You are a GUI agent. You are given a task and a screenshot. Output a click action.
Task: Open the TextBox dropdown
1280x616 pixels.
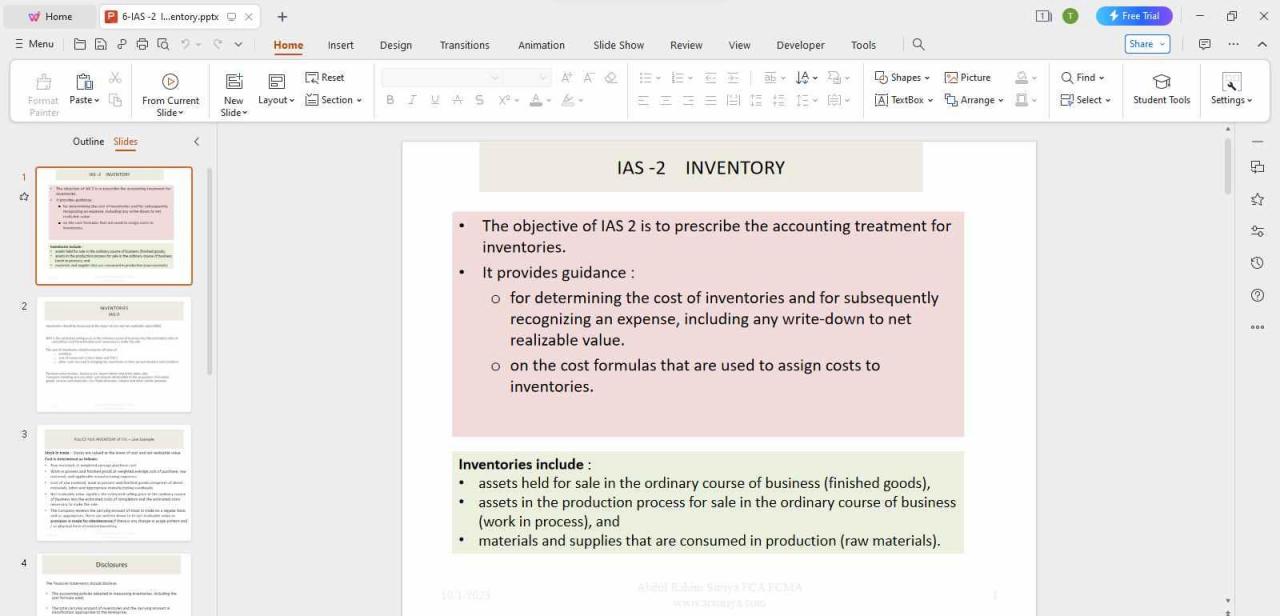pyautogui.click(x=904, y=100)
